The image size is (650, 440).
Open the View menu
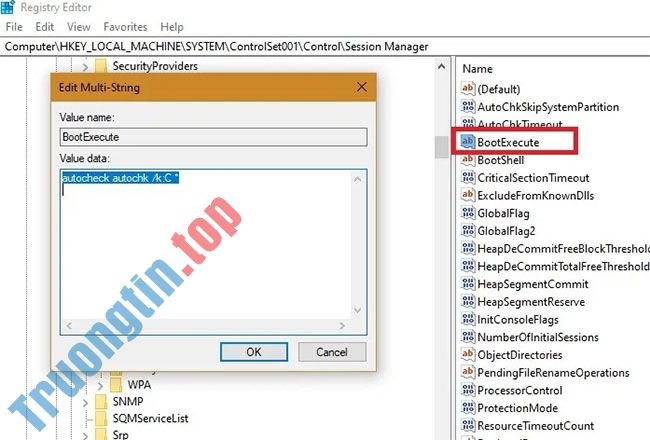(x=78, y=27)
